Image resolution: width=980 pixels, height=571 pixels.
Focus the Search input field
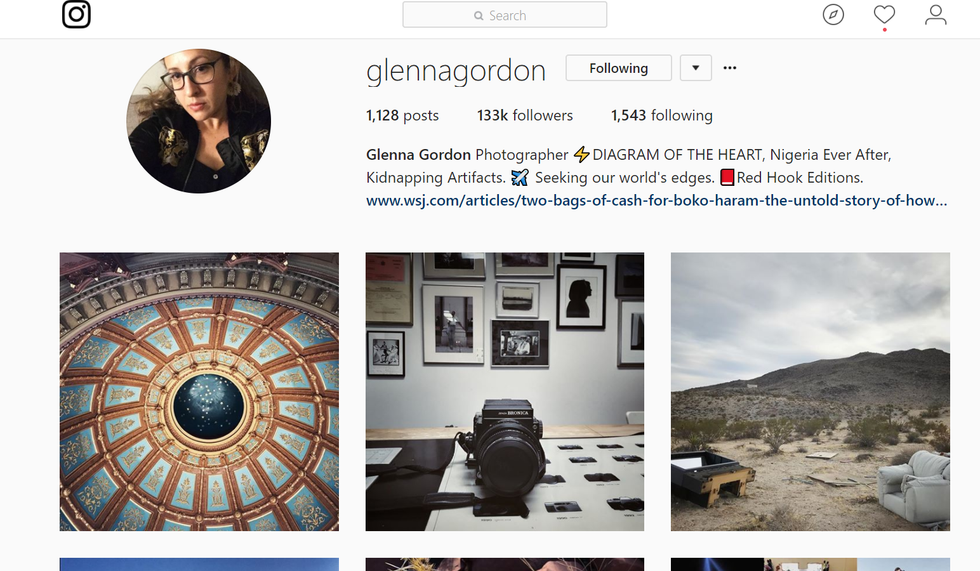coord(504,15)
